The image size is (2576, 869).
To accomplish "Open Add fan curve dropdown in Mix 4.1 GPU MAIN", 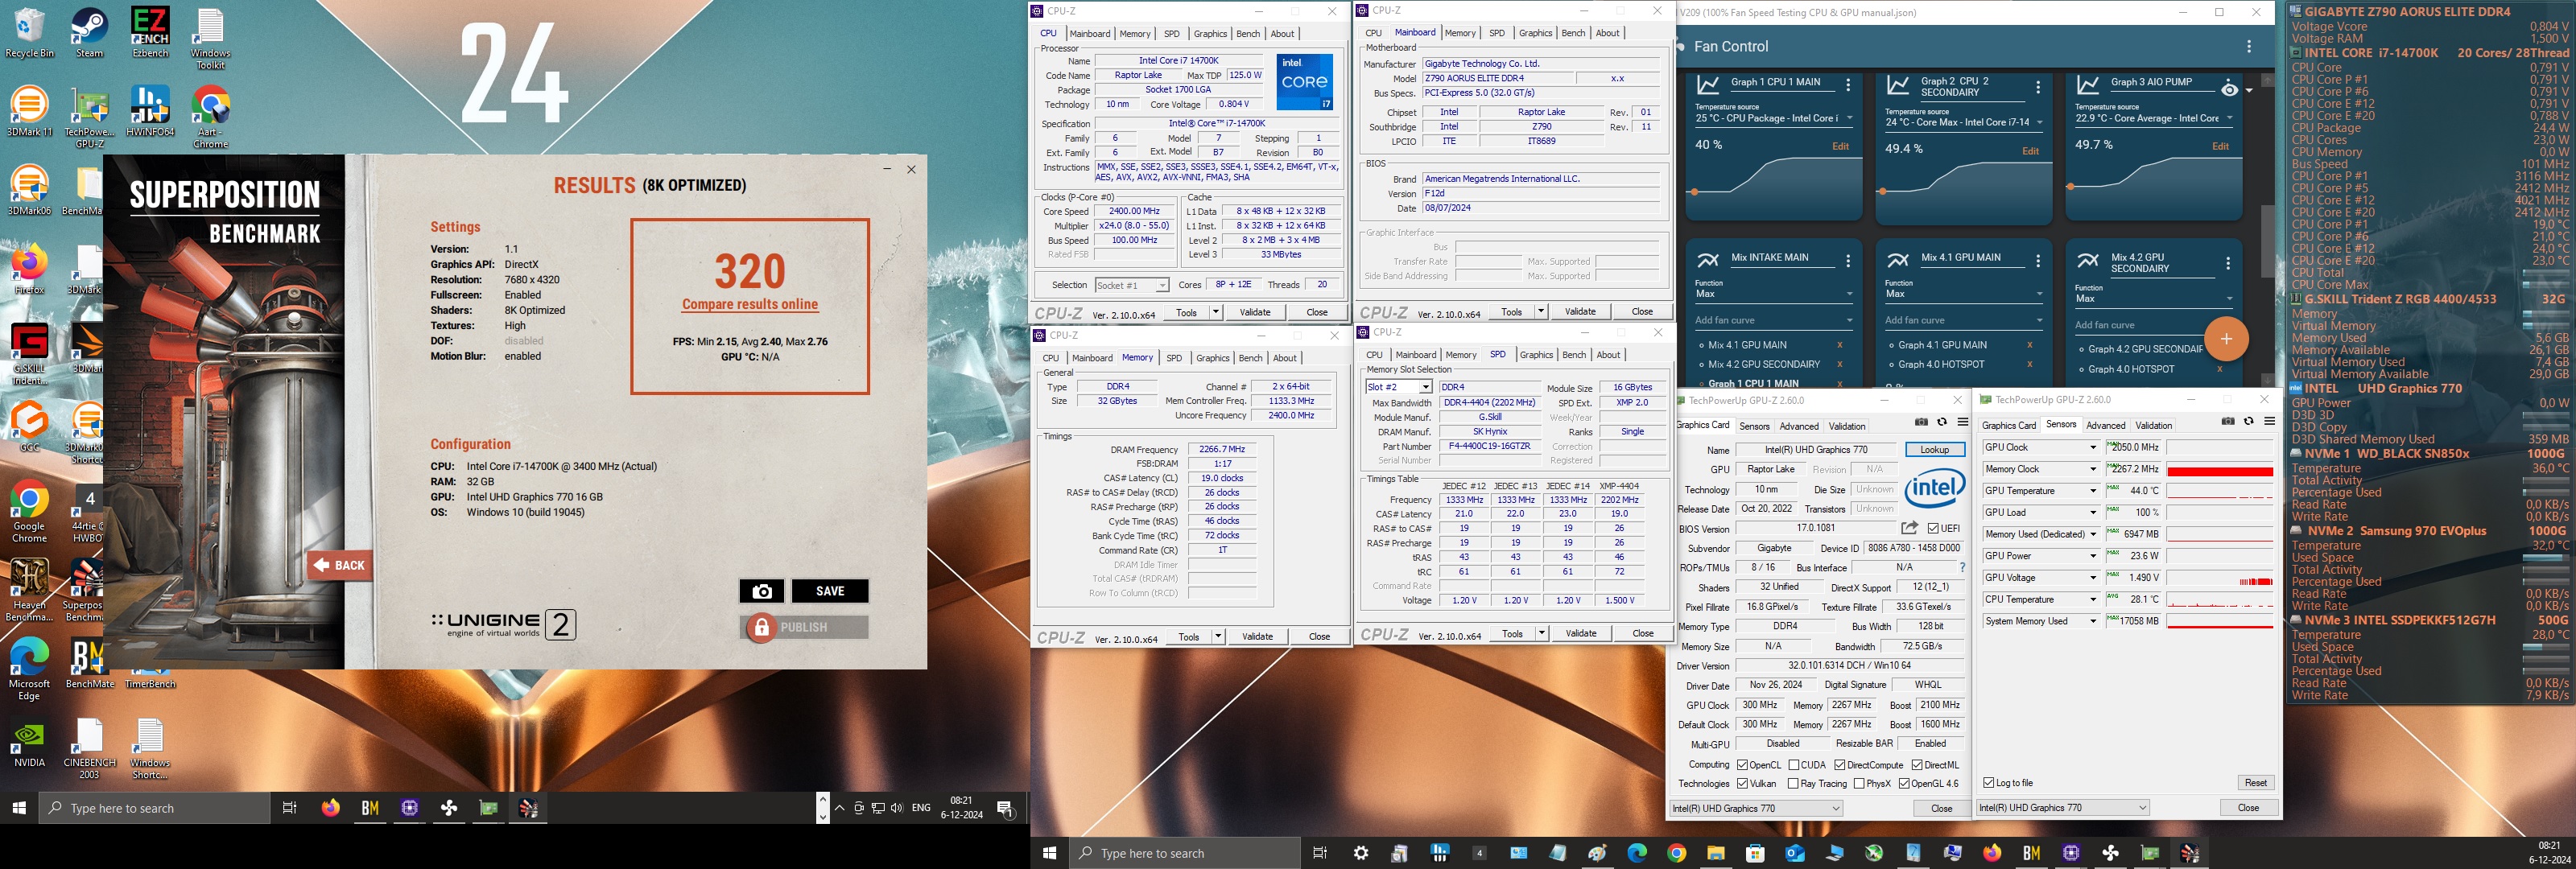I will [1964, 320].
